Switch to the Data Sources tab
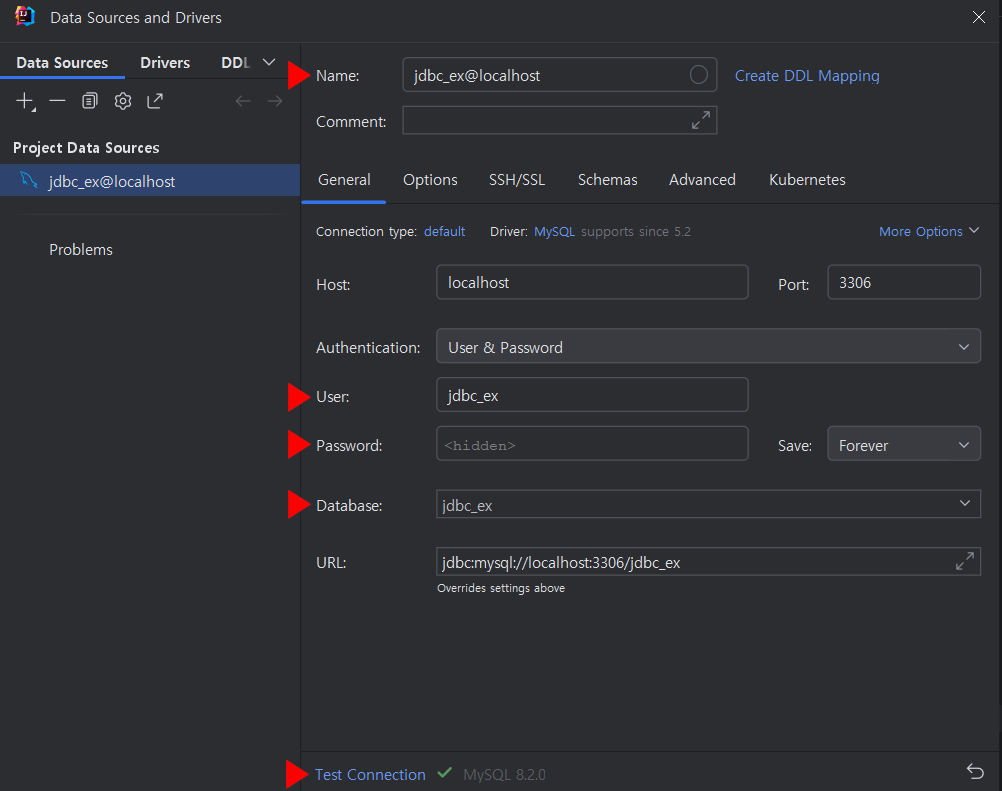Image resolution: width=1002 pixels, height=791 pixels. [62, 63]
